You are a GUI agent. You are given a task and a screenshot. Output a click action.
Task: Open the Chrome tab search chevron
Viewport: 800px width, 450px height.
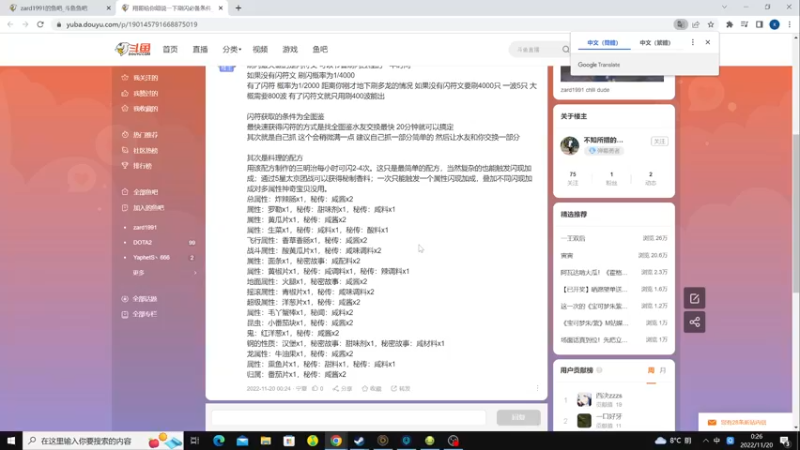pos(724,7)
